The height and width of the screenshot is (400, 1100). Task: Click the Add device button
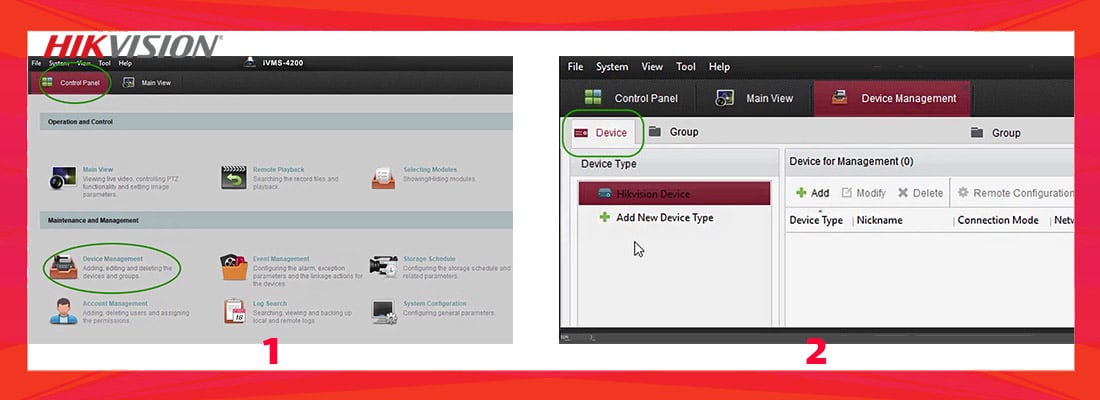pos(812,193)
